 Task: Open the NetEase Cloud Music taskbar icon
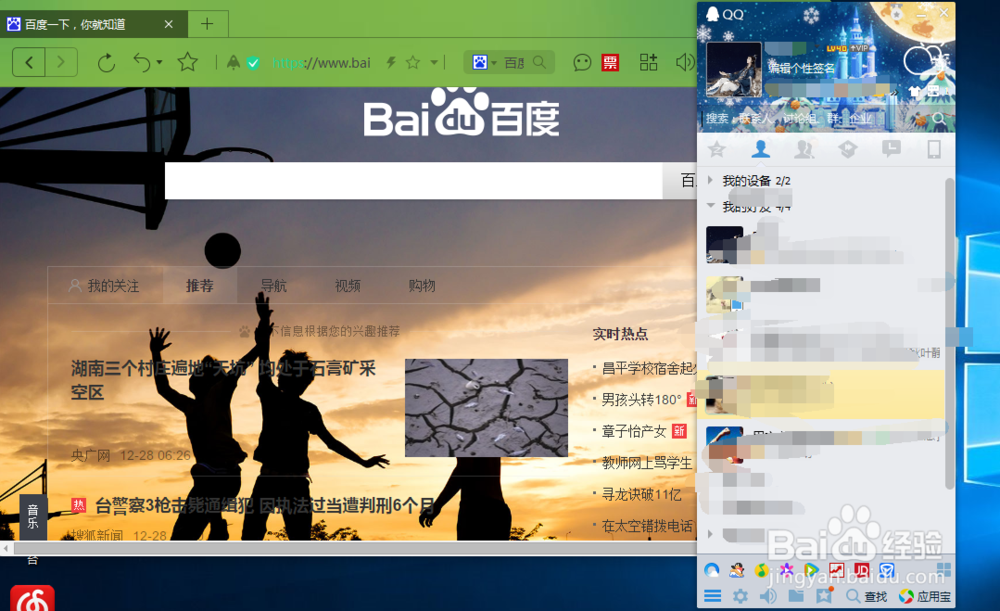(x=32, y=598)
